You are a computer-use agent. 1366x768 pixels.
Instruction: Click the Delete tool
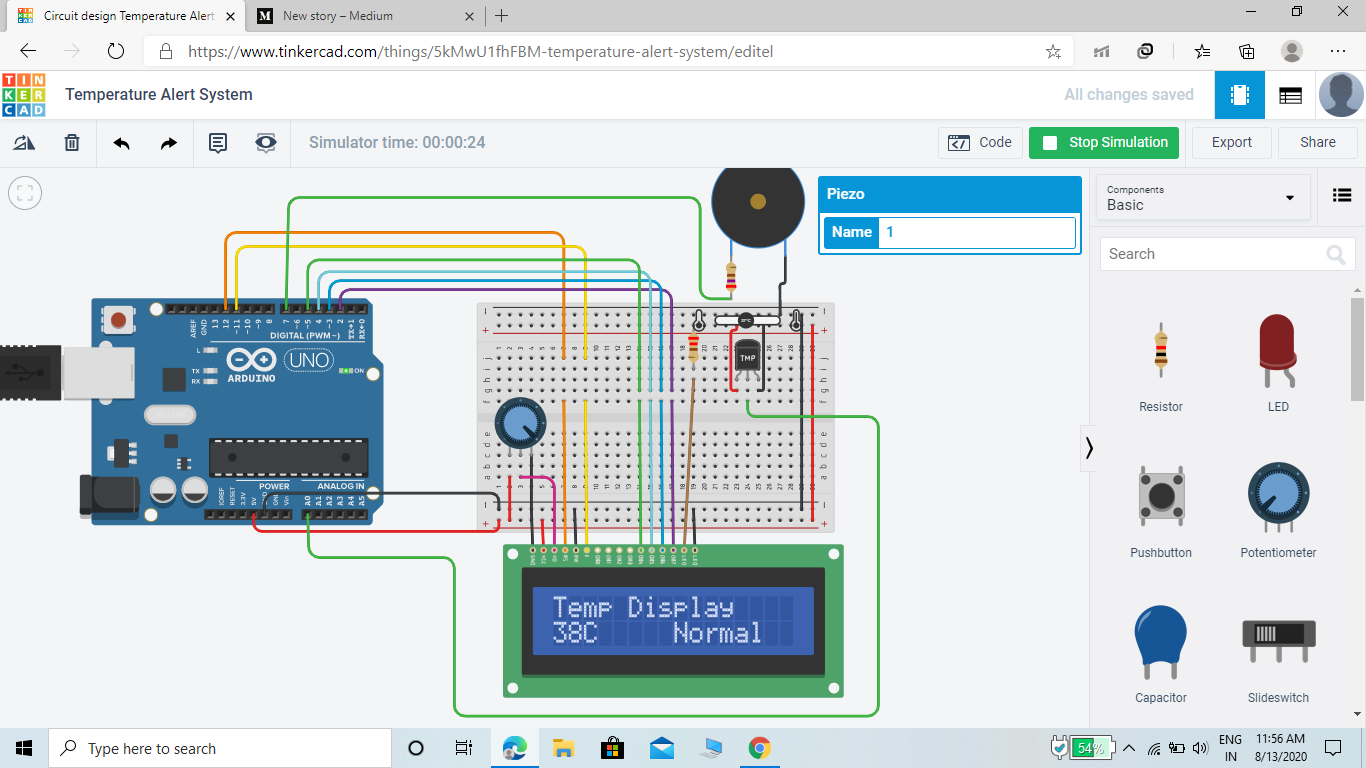(71, 142)
